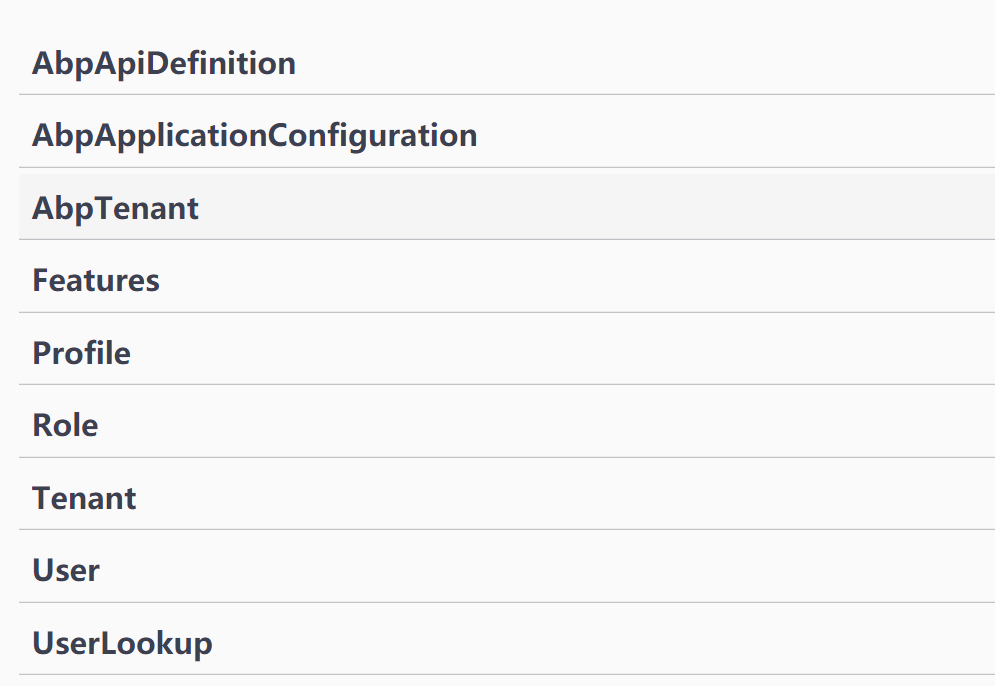
Task: Select the AbpTenant tag heading text
Action: 115,209
